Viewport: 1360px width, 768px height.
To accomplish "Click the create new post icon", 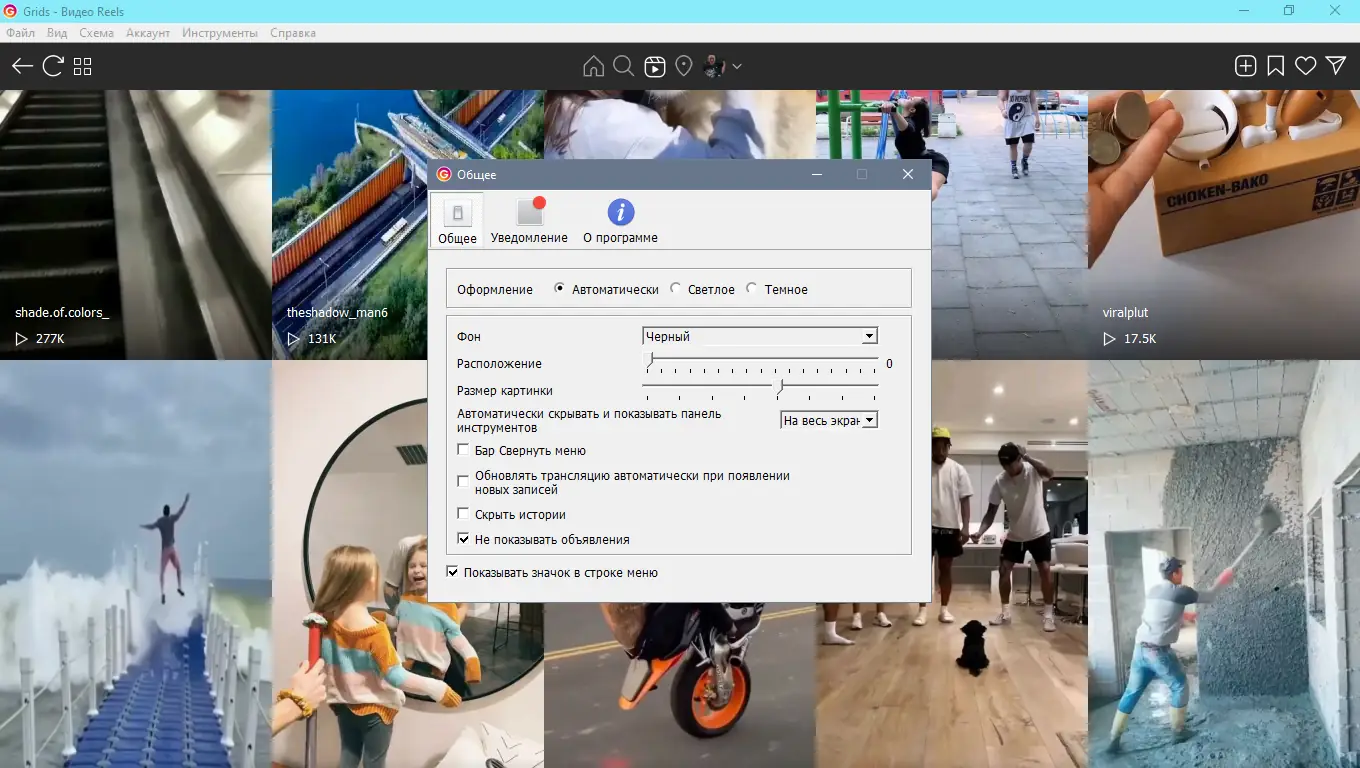I will pyautogui.click(x=1245, y=65).
